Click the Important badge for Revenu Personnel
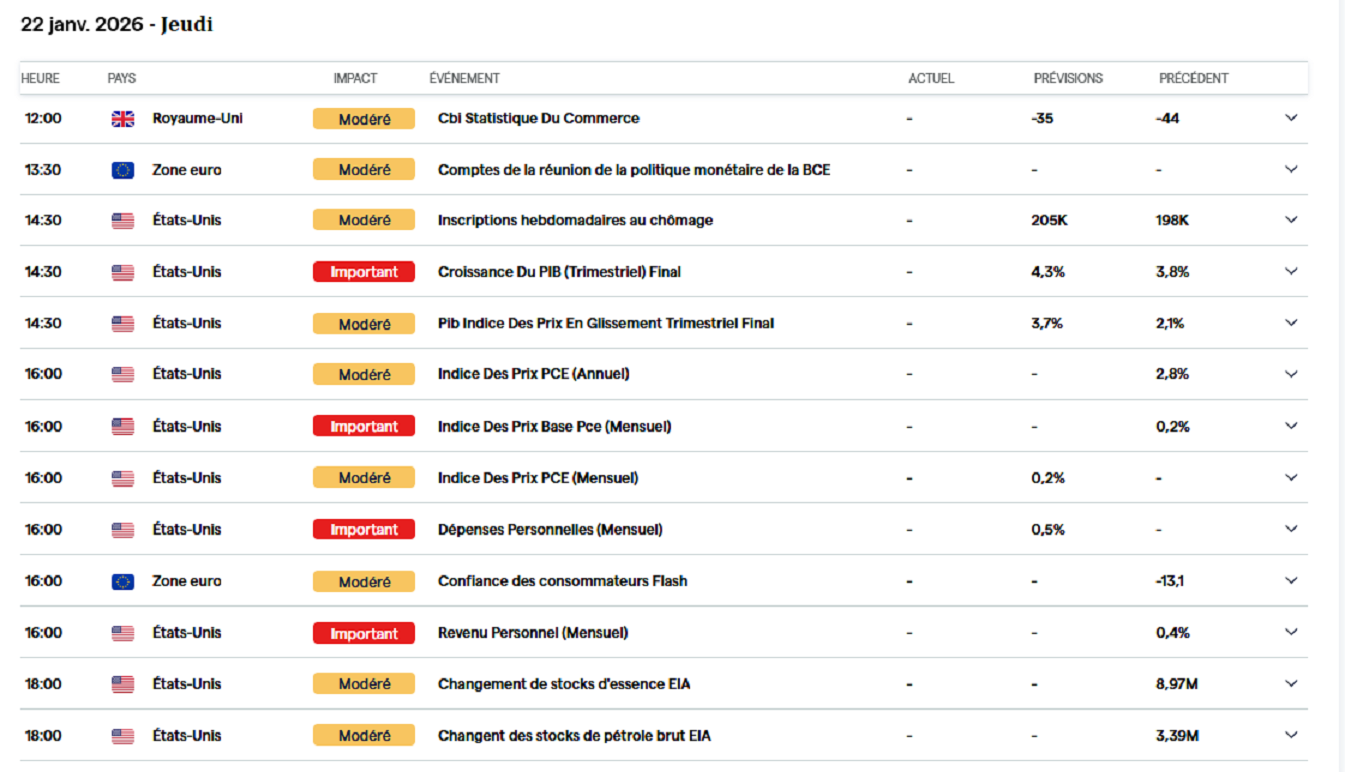1345x772 pixels. [364, 634]
